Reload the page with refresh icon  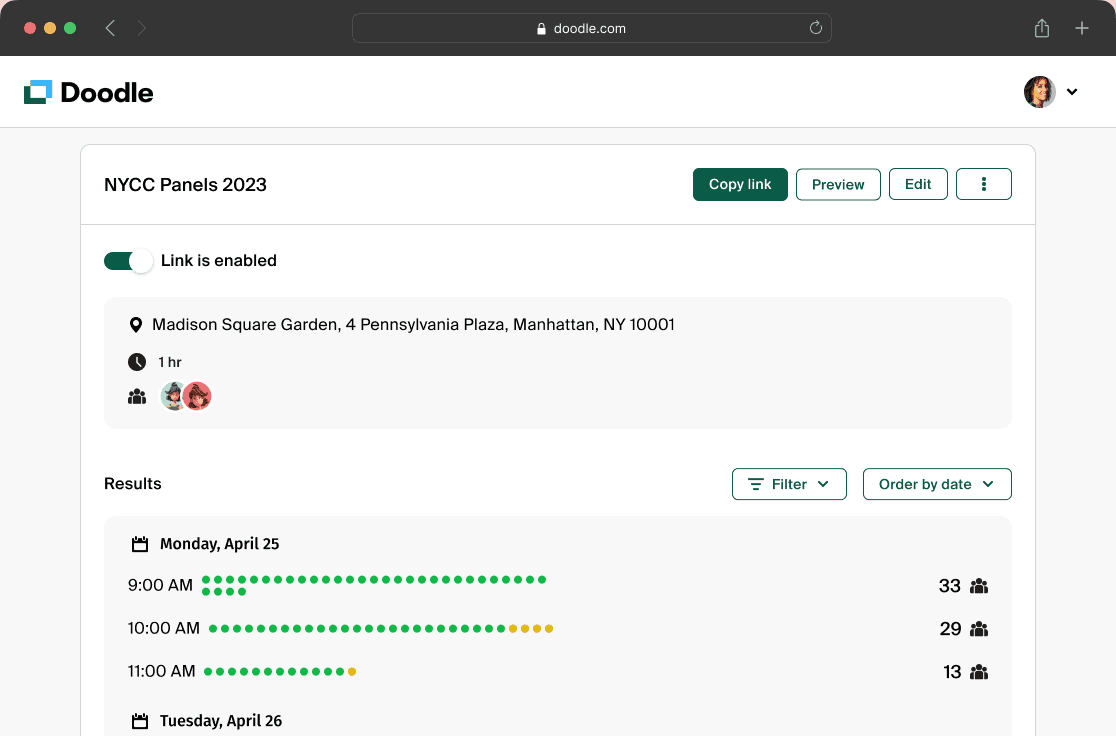point(816,28)
